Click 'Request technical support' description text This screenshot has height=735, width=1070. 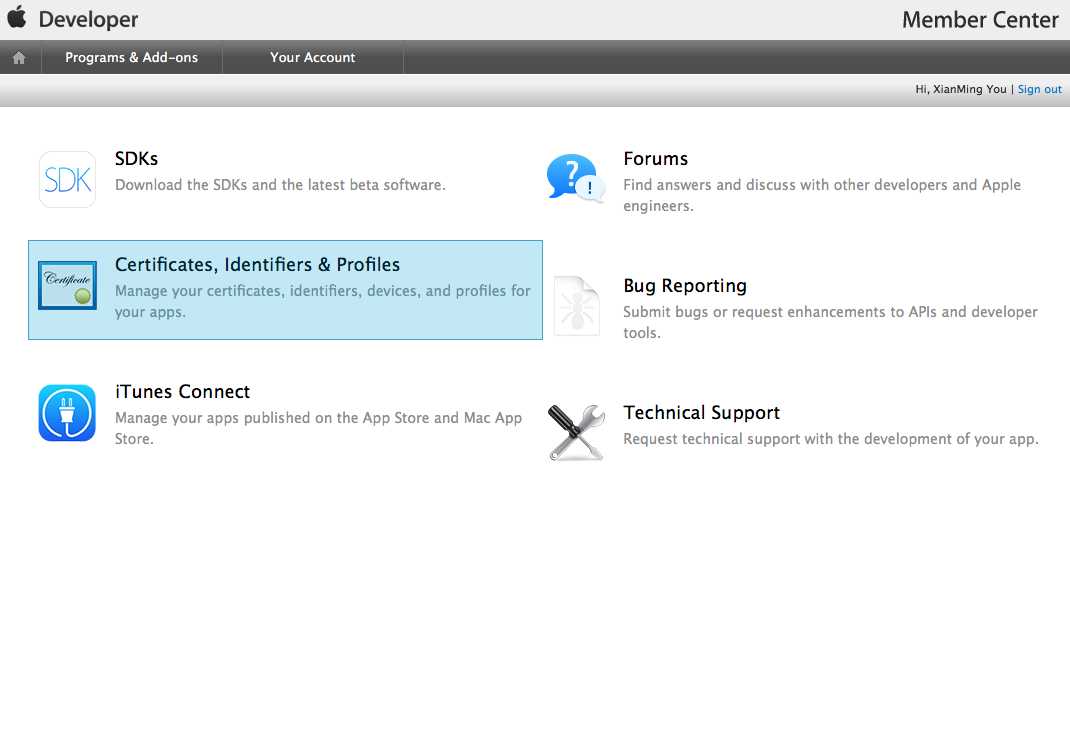tap(830, 439)
